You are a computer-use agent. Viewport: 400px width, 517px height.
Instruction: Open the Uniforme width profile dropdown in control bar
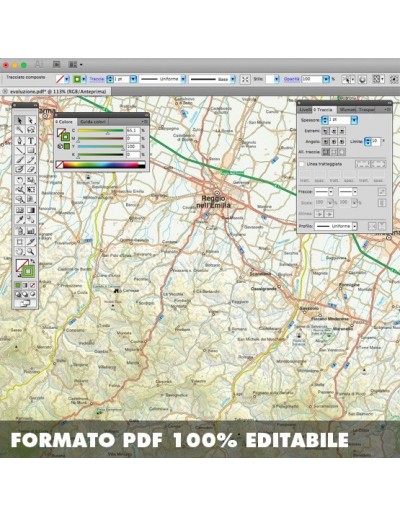183,79
